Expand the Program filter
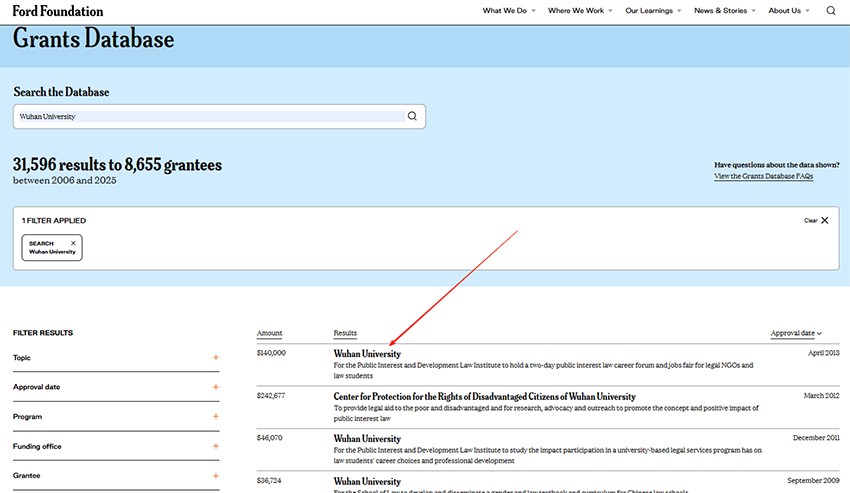This screenshot has width=850, height=493. pos(116,417)
